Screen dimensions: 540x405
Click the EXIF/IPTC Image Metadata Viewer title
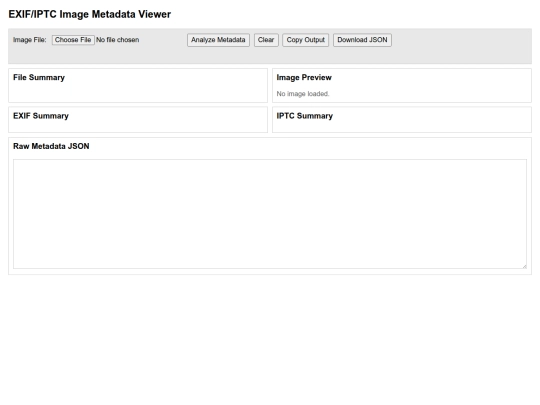(x=90, y=14)
